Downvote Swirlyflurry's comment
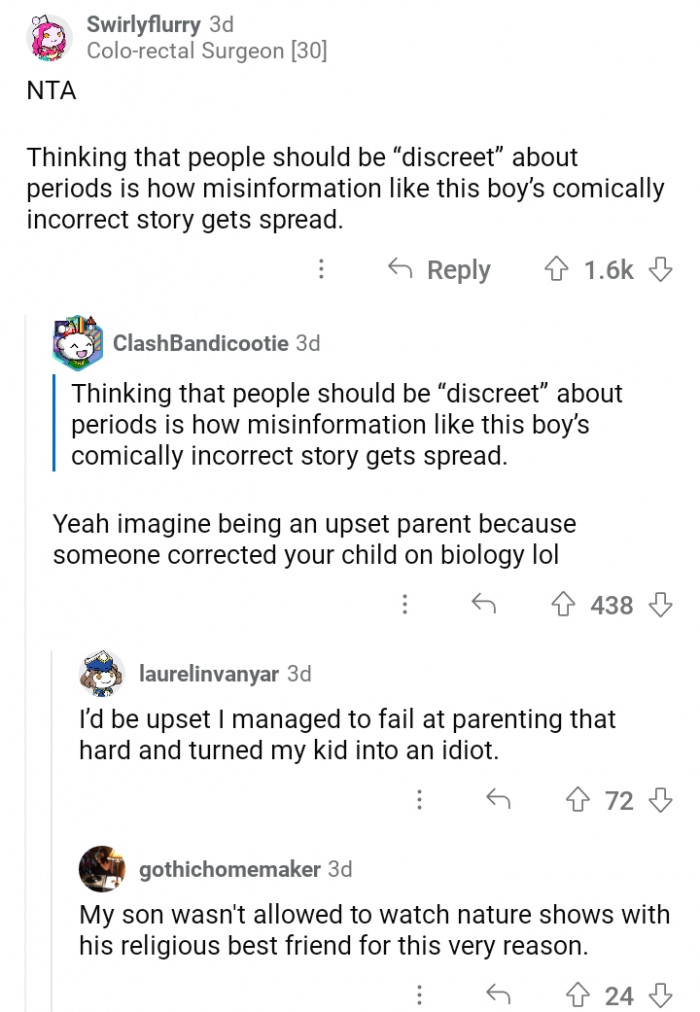 point(659,270)
